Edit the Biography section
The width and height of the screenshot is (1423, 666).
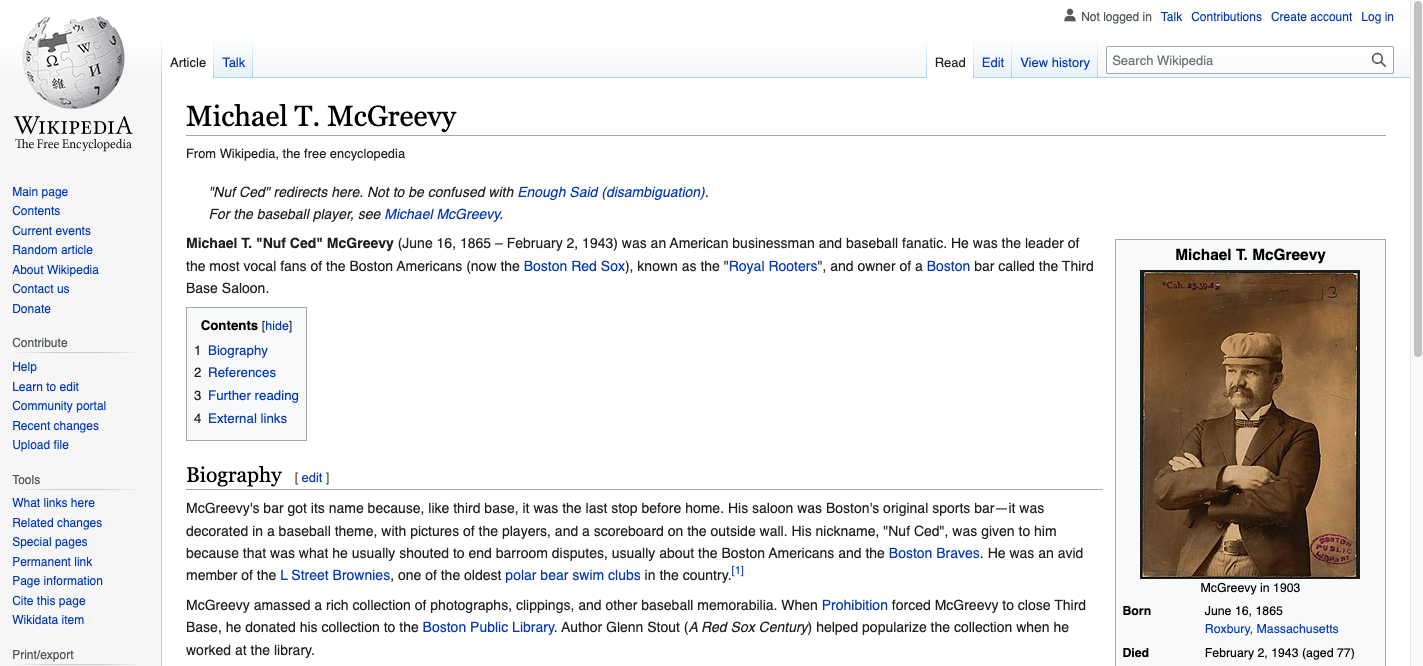pos(312,477)
